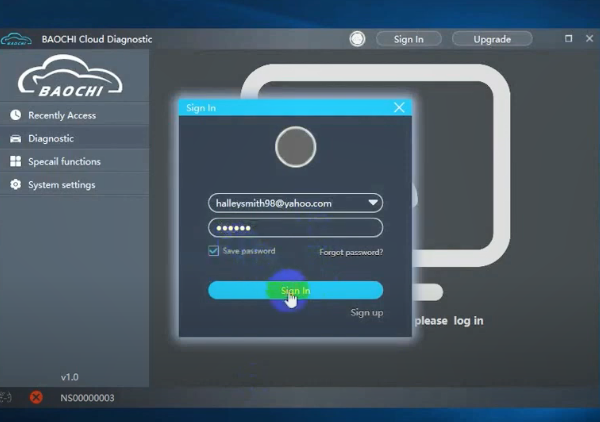Image resolution: width=600 pixels, height=422 pixels.
Task: Click the Upgrade button in title bar
Action: [492, 39]
